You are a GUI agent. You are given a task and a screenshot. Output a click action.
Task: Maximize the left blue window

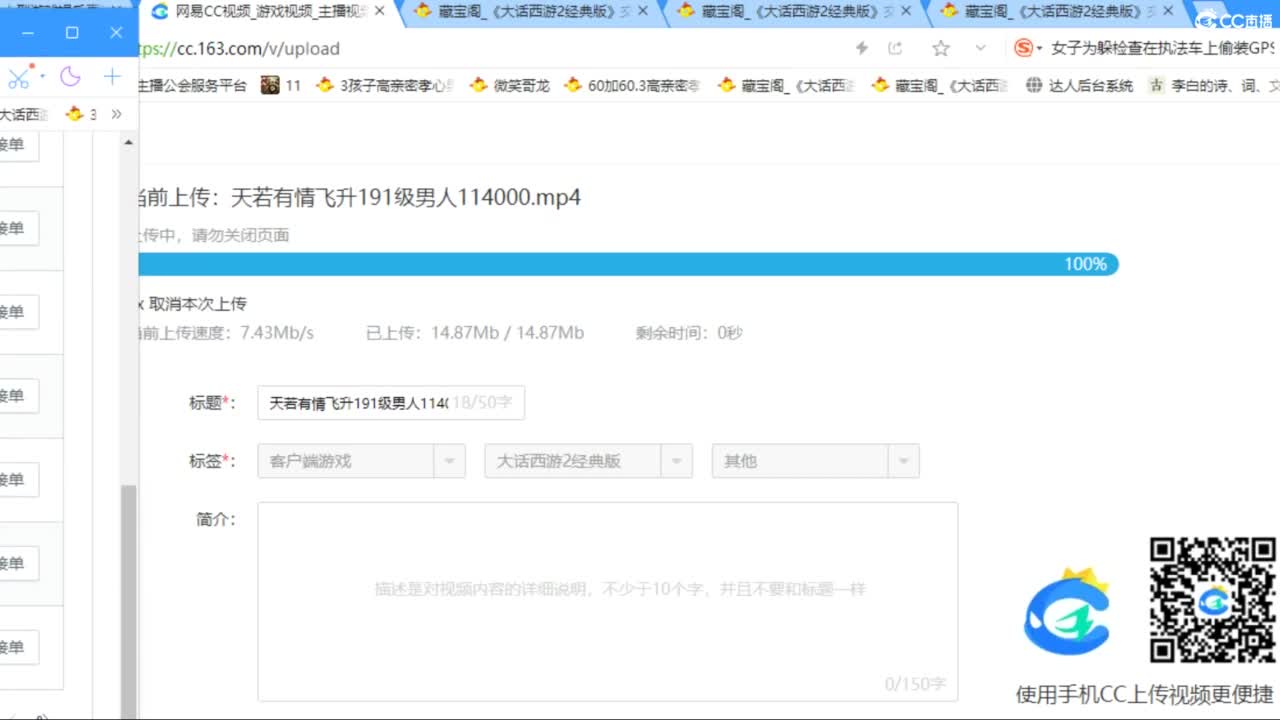pyautogui.click(x=72, y=32)
